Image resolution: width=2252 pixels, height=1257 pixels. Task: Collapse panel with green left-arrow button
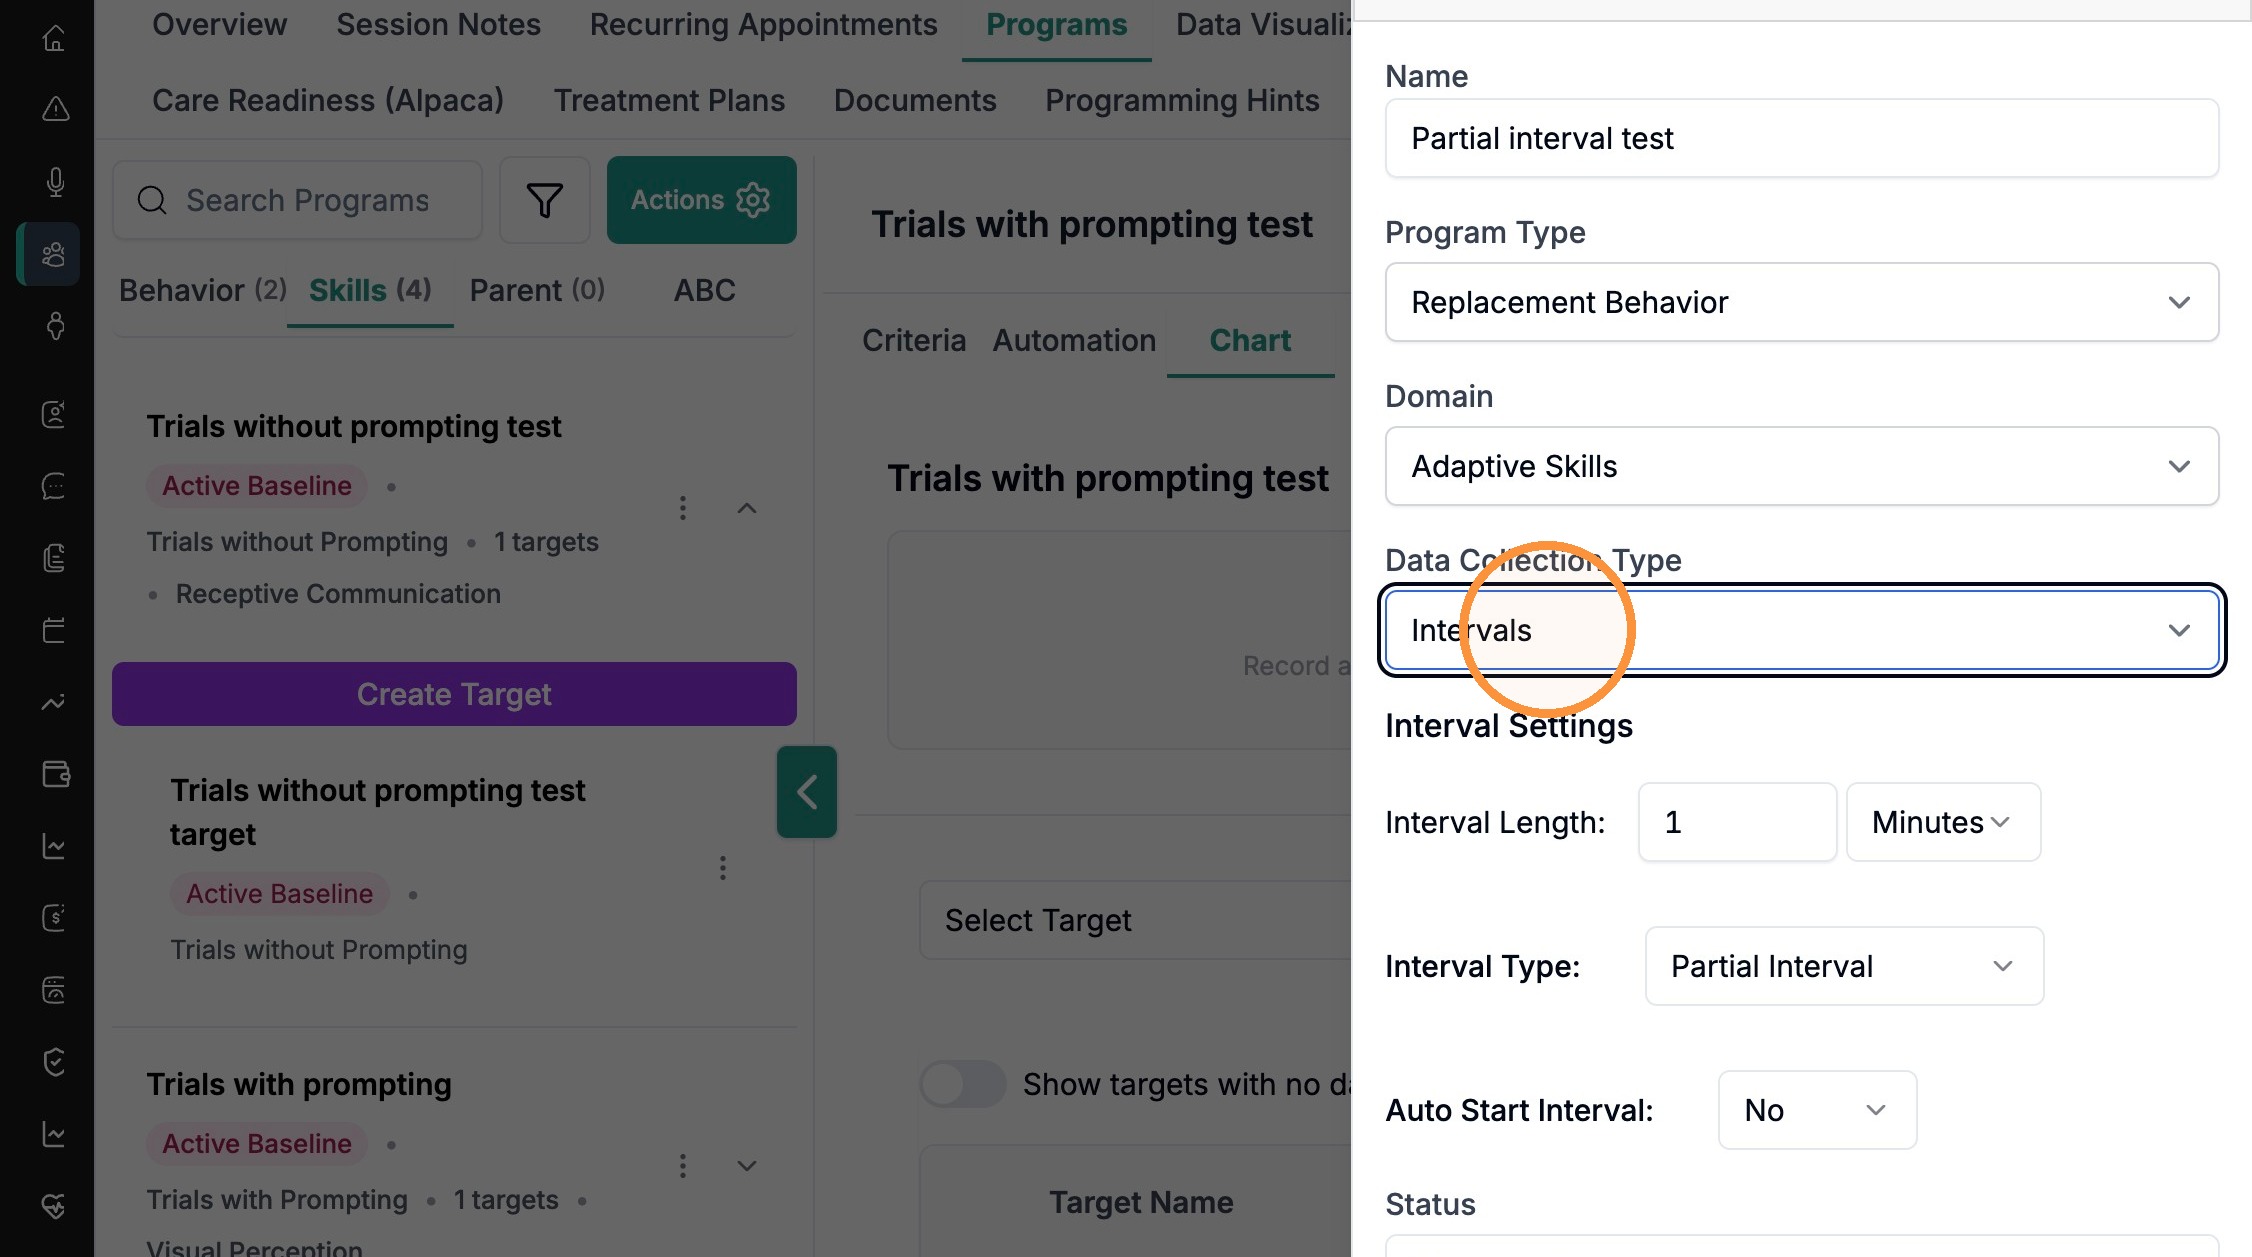[807, 792]
